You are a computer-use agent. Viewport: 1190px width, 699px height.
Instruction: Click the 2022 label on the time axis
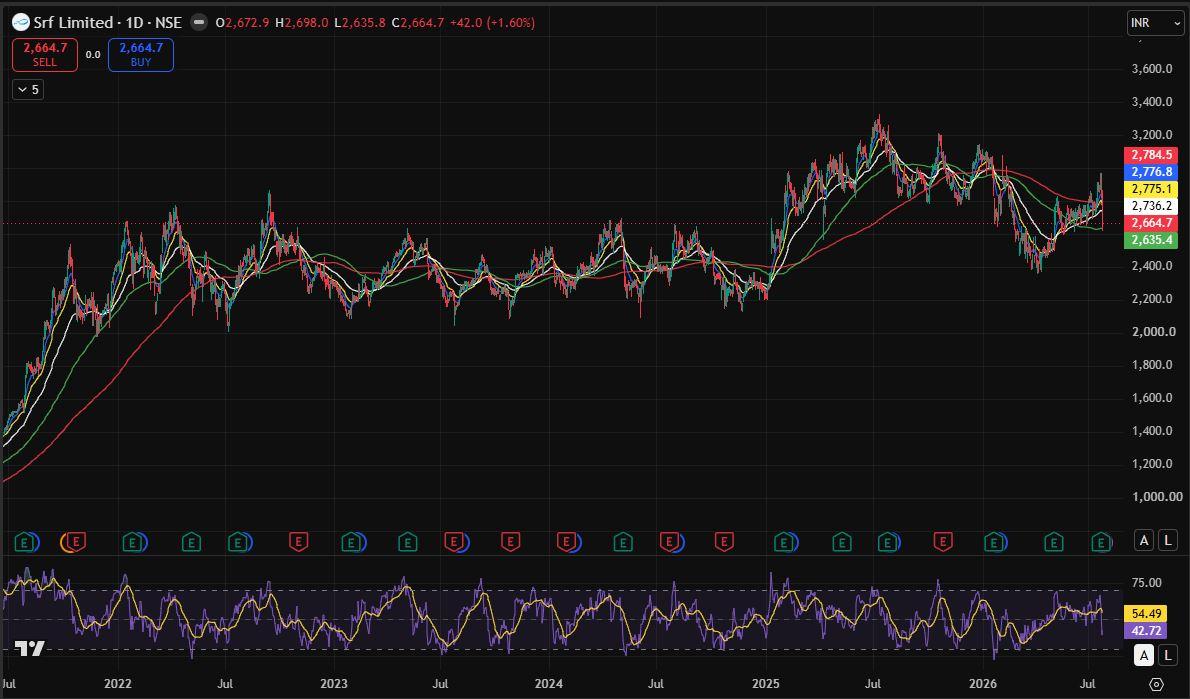coord(118,684)
